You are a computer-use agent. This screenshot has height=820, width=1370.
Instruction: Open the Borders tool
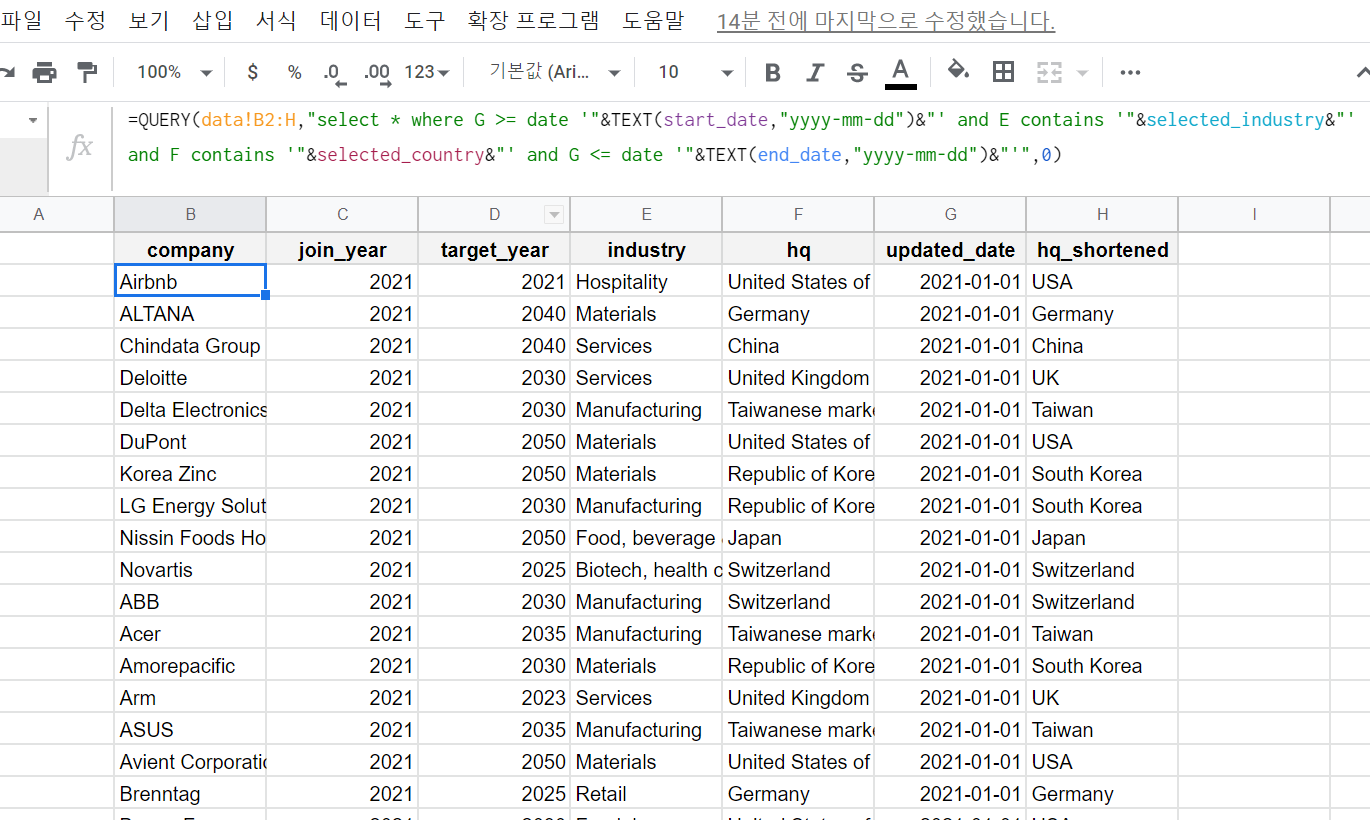coord(1003,71)
